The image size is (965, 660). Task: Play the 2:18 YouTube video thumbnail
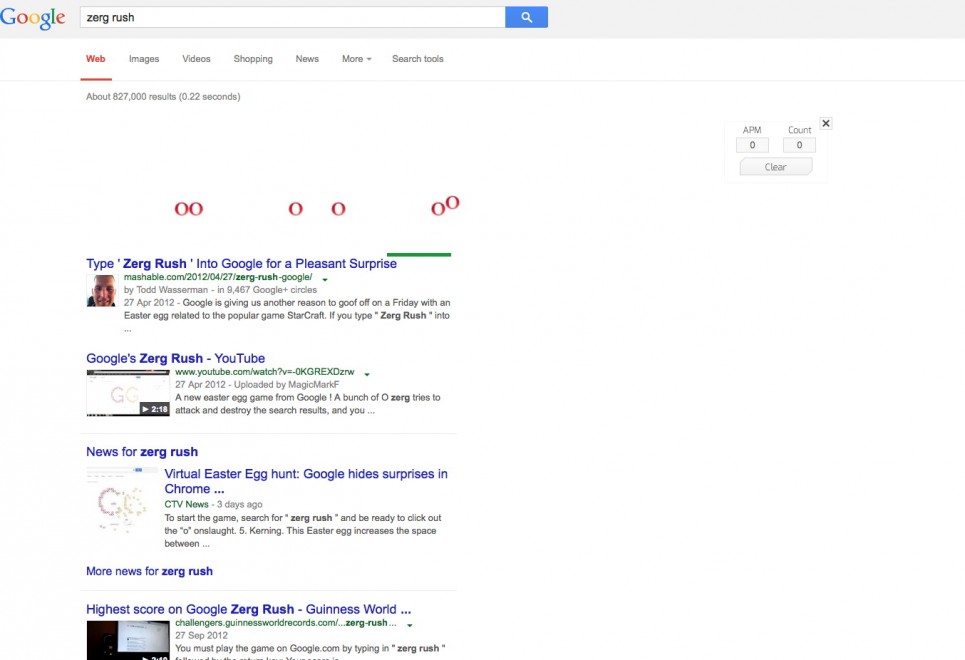click(x=128, y=393)
